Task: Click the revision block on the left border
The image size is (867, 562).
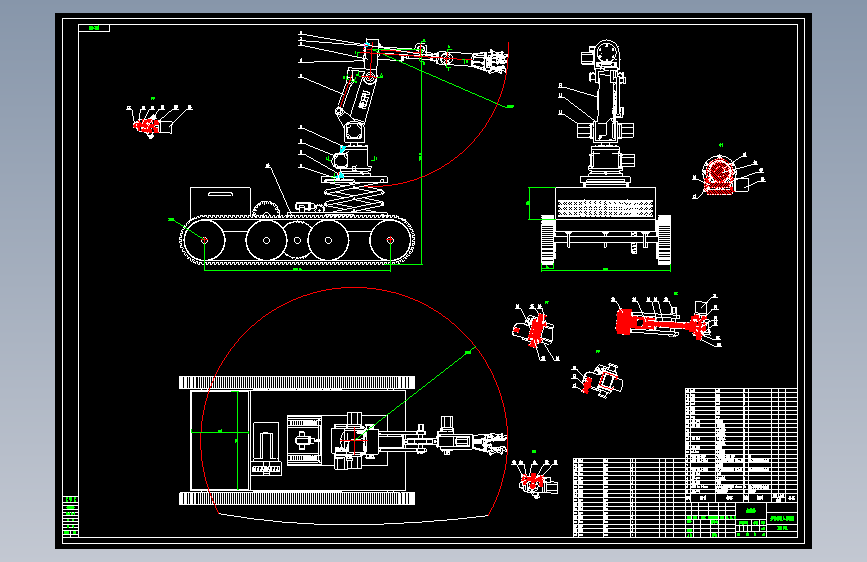Action: point(70,517)
